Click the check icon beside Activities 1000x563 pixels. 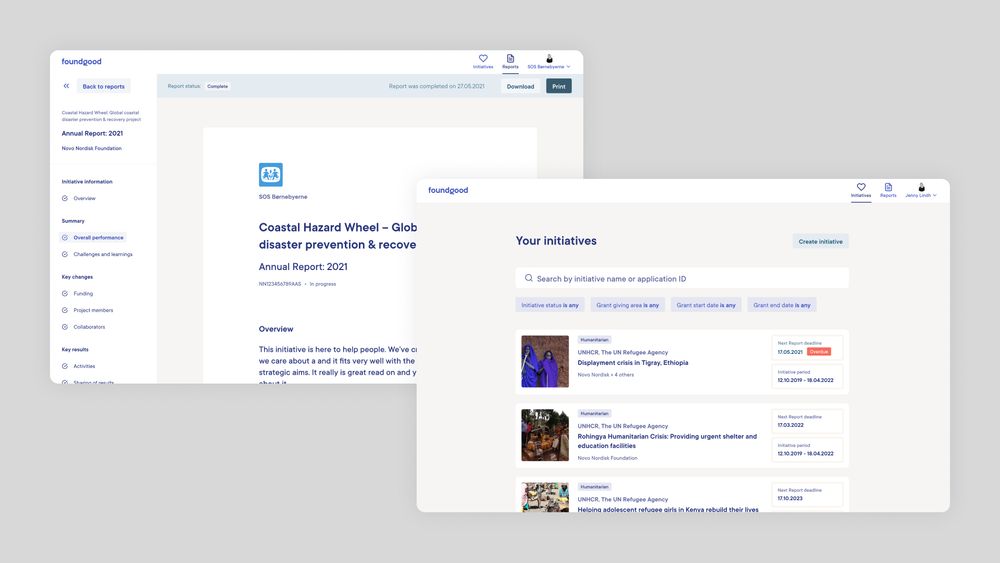coord(65,366)
